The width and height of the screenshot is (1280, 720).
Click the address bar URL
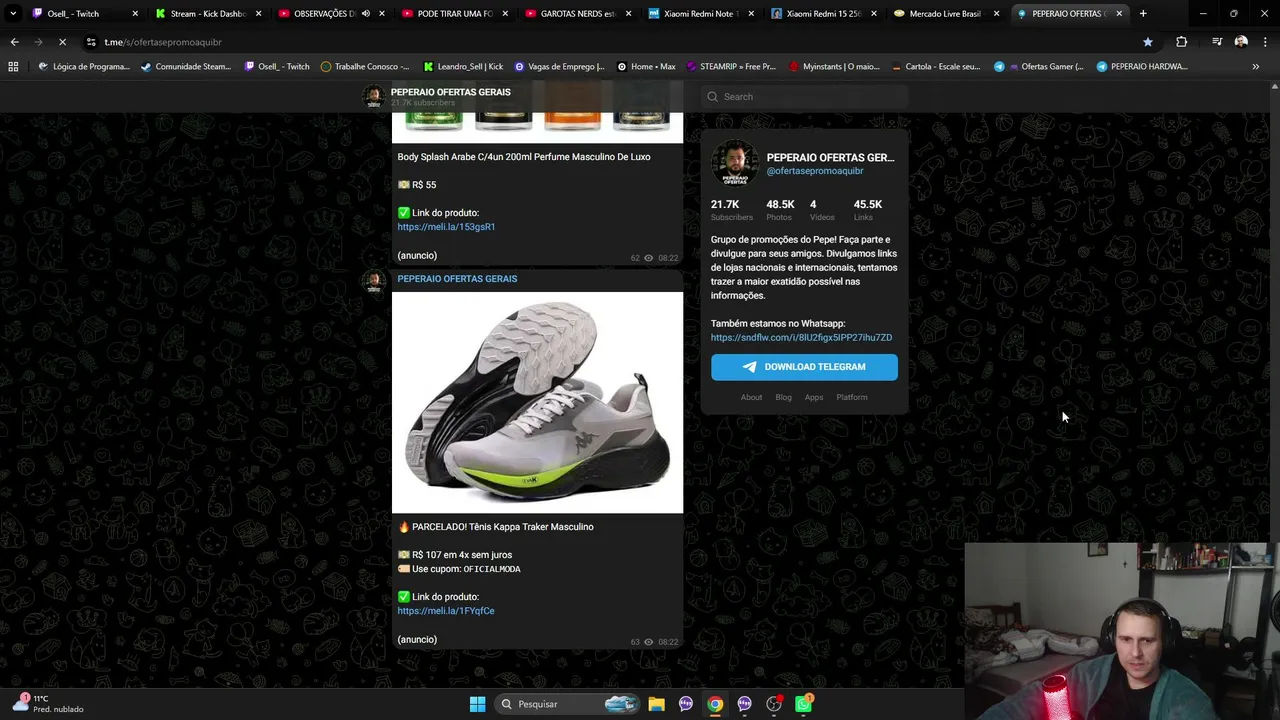(163, 42)
